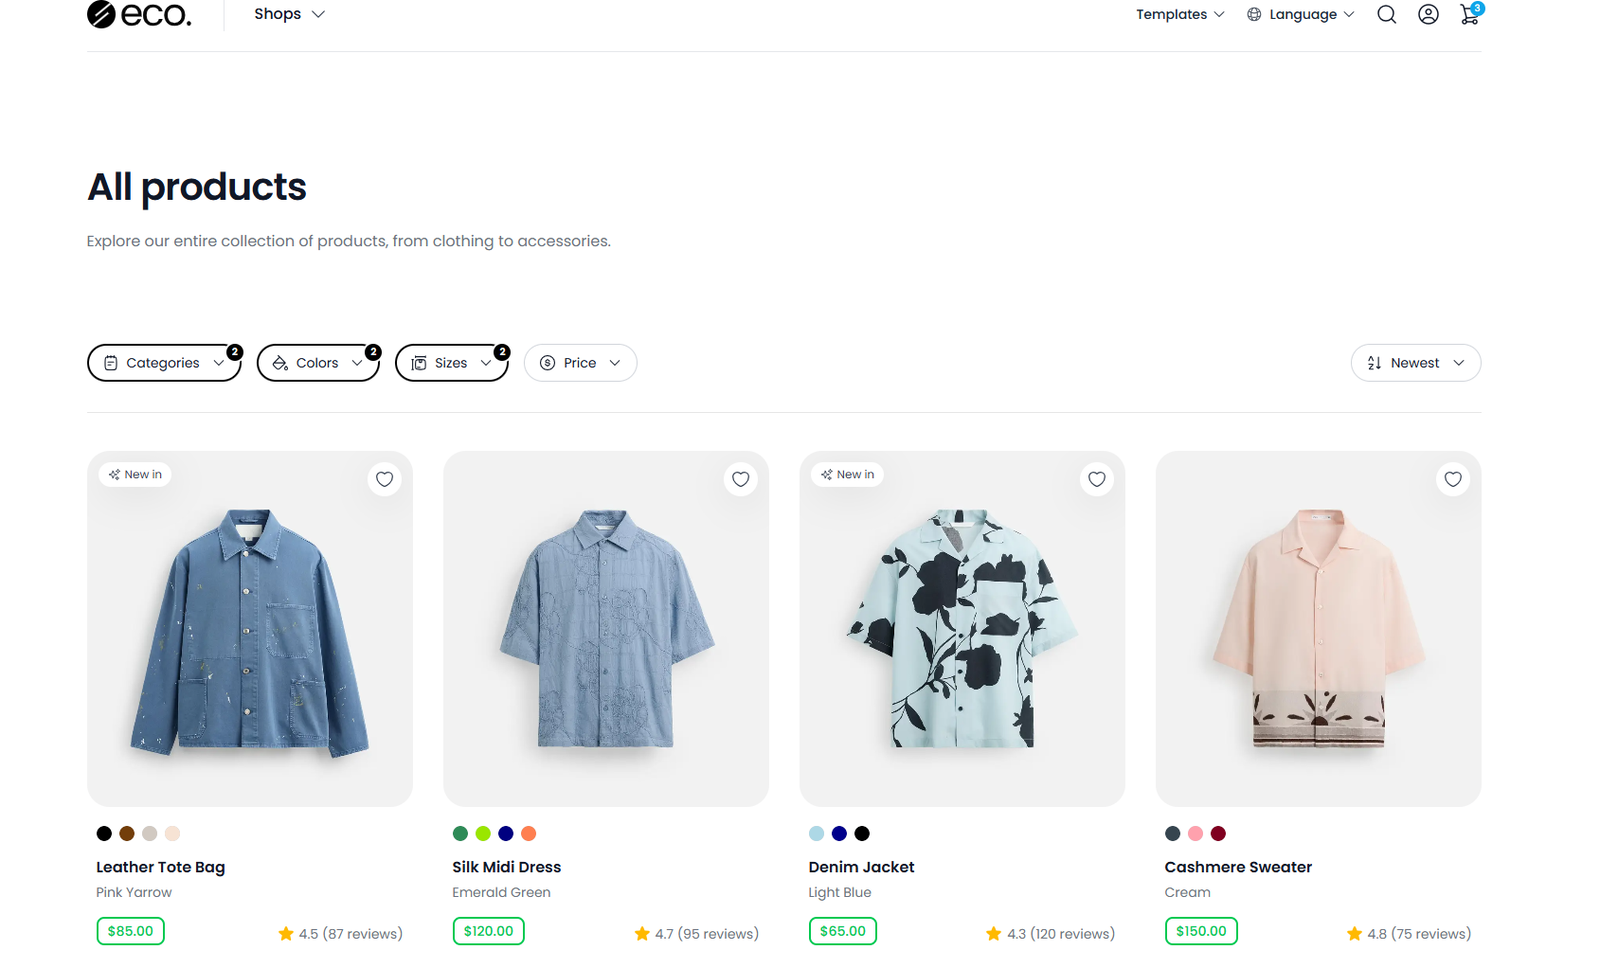Open the user account icon

pyautogui.click(x=1428, y=14)
